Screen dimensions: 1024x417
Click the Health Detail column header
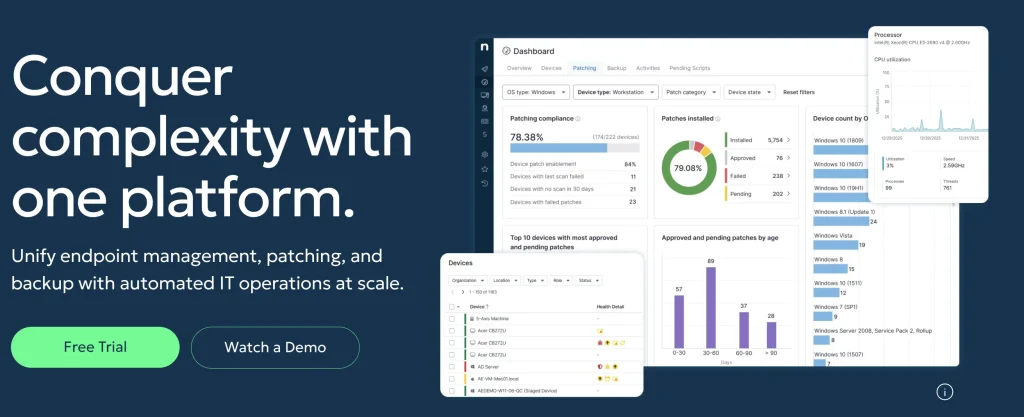(610, 307)
